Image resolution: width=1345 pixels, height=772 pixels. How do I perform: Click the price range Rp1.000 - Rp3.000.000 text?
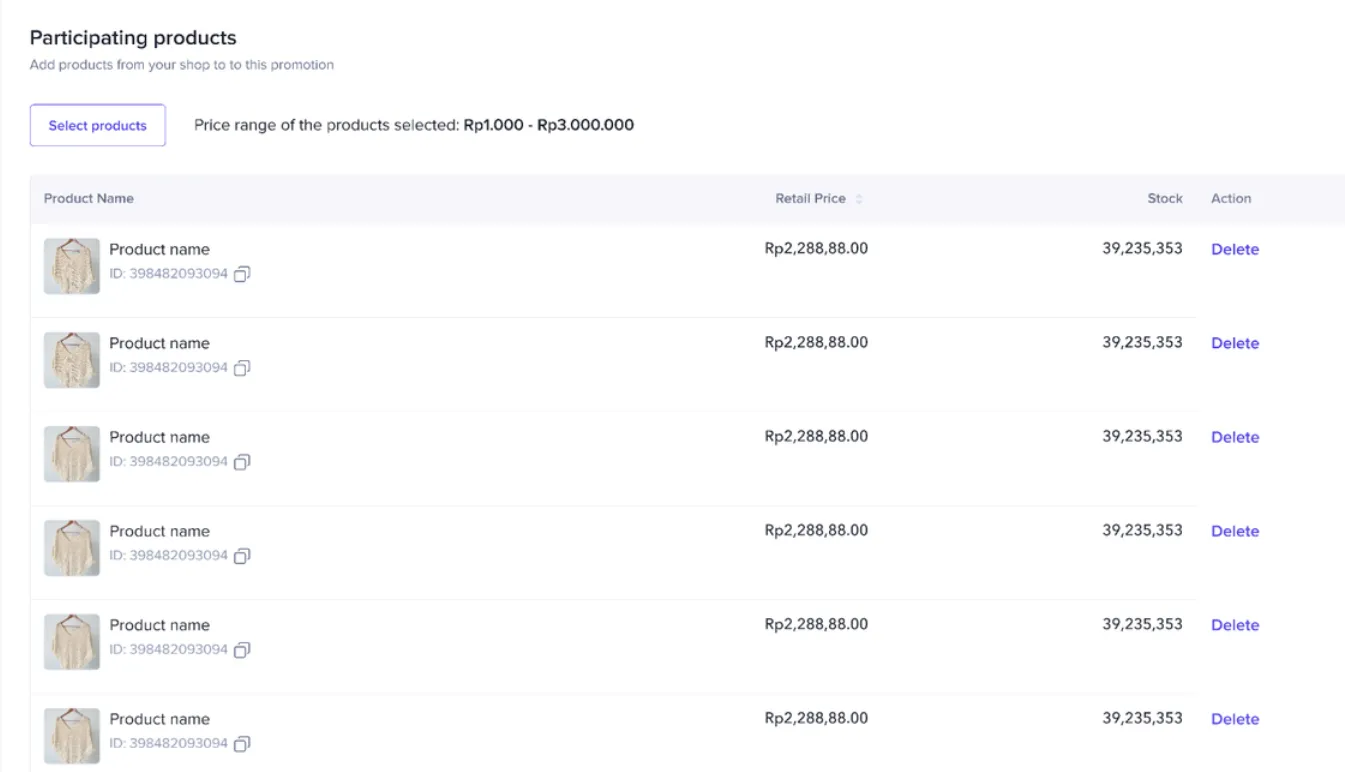tap(549, 125)
